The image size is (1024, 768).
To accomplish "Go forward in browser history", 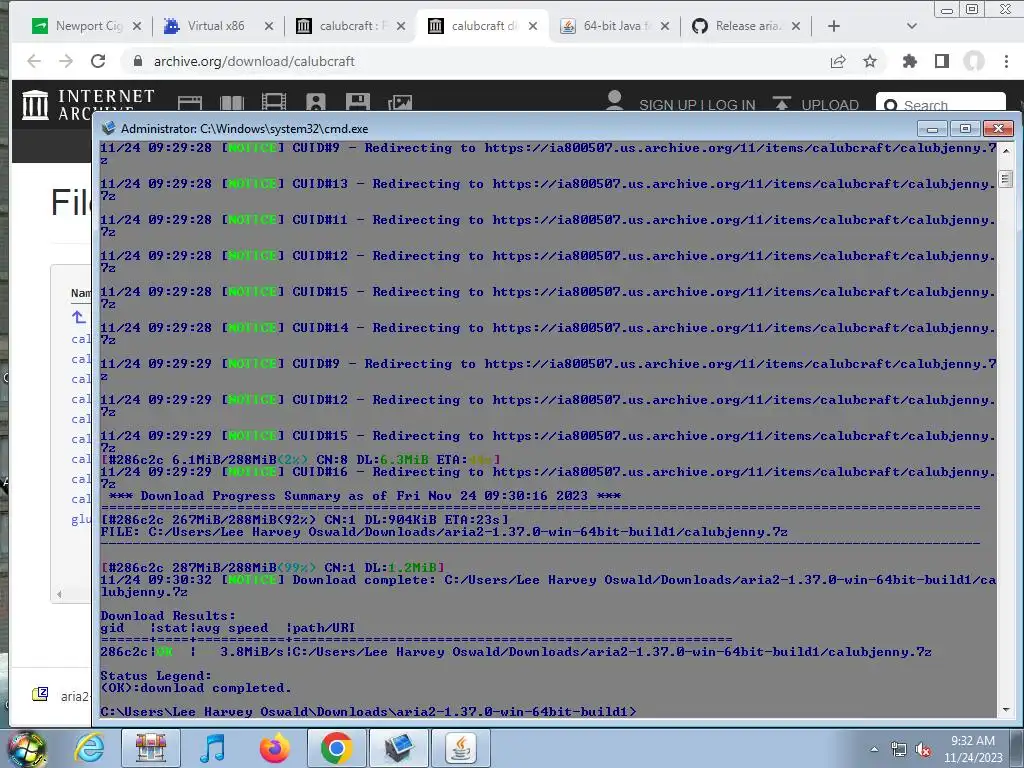I will point(66,61).
